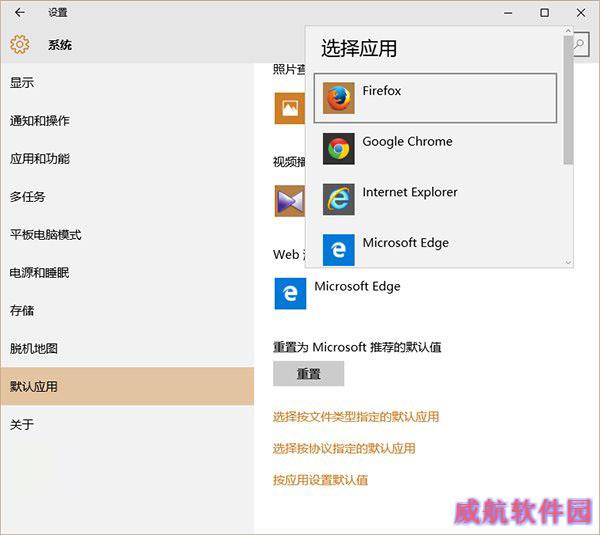Click the back arrow in the title bar
The width and height of the screenshot is (600, 535).
click(20, 12)
